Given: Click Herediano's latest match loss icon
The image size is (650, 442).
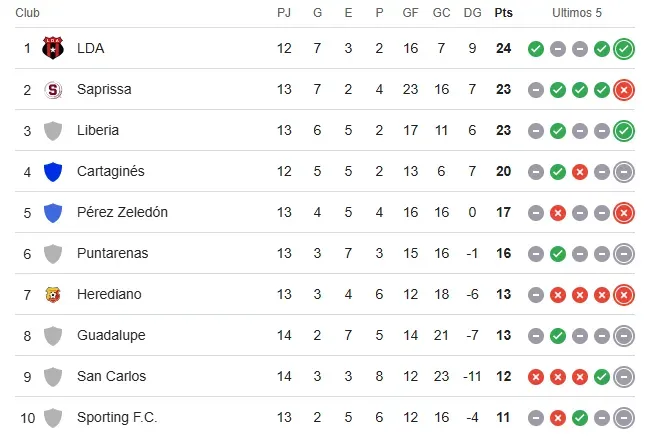Looking at the screenshot, I should [624, 294].
